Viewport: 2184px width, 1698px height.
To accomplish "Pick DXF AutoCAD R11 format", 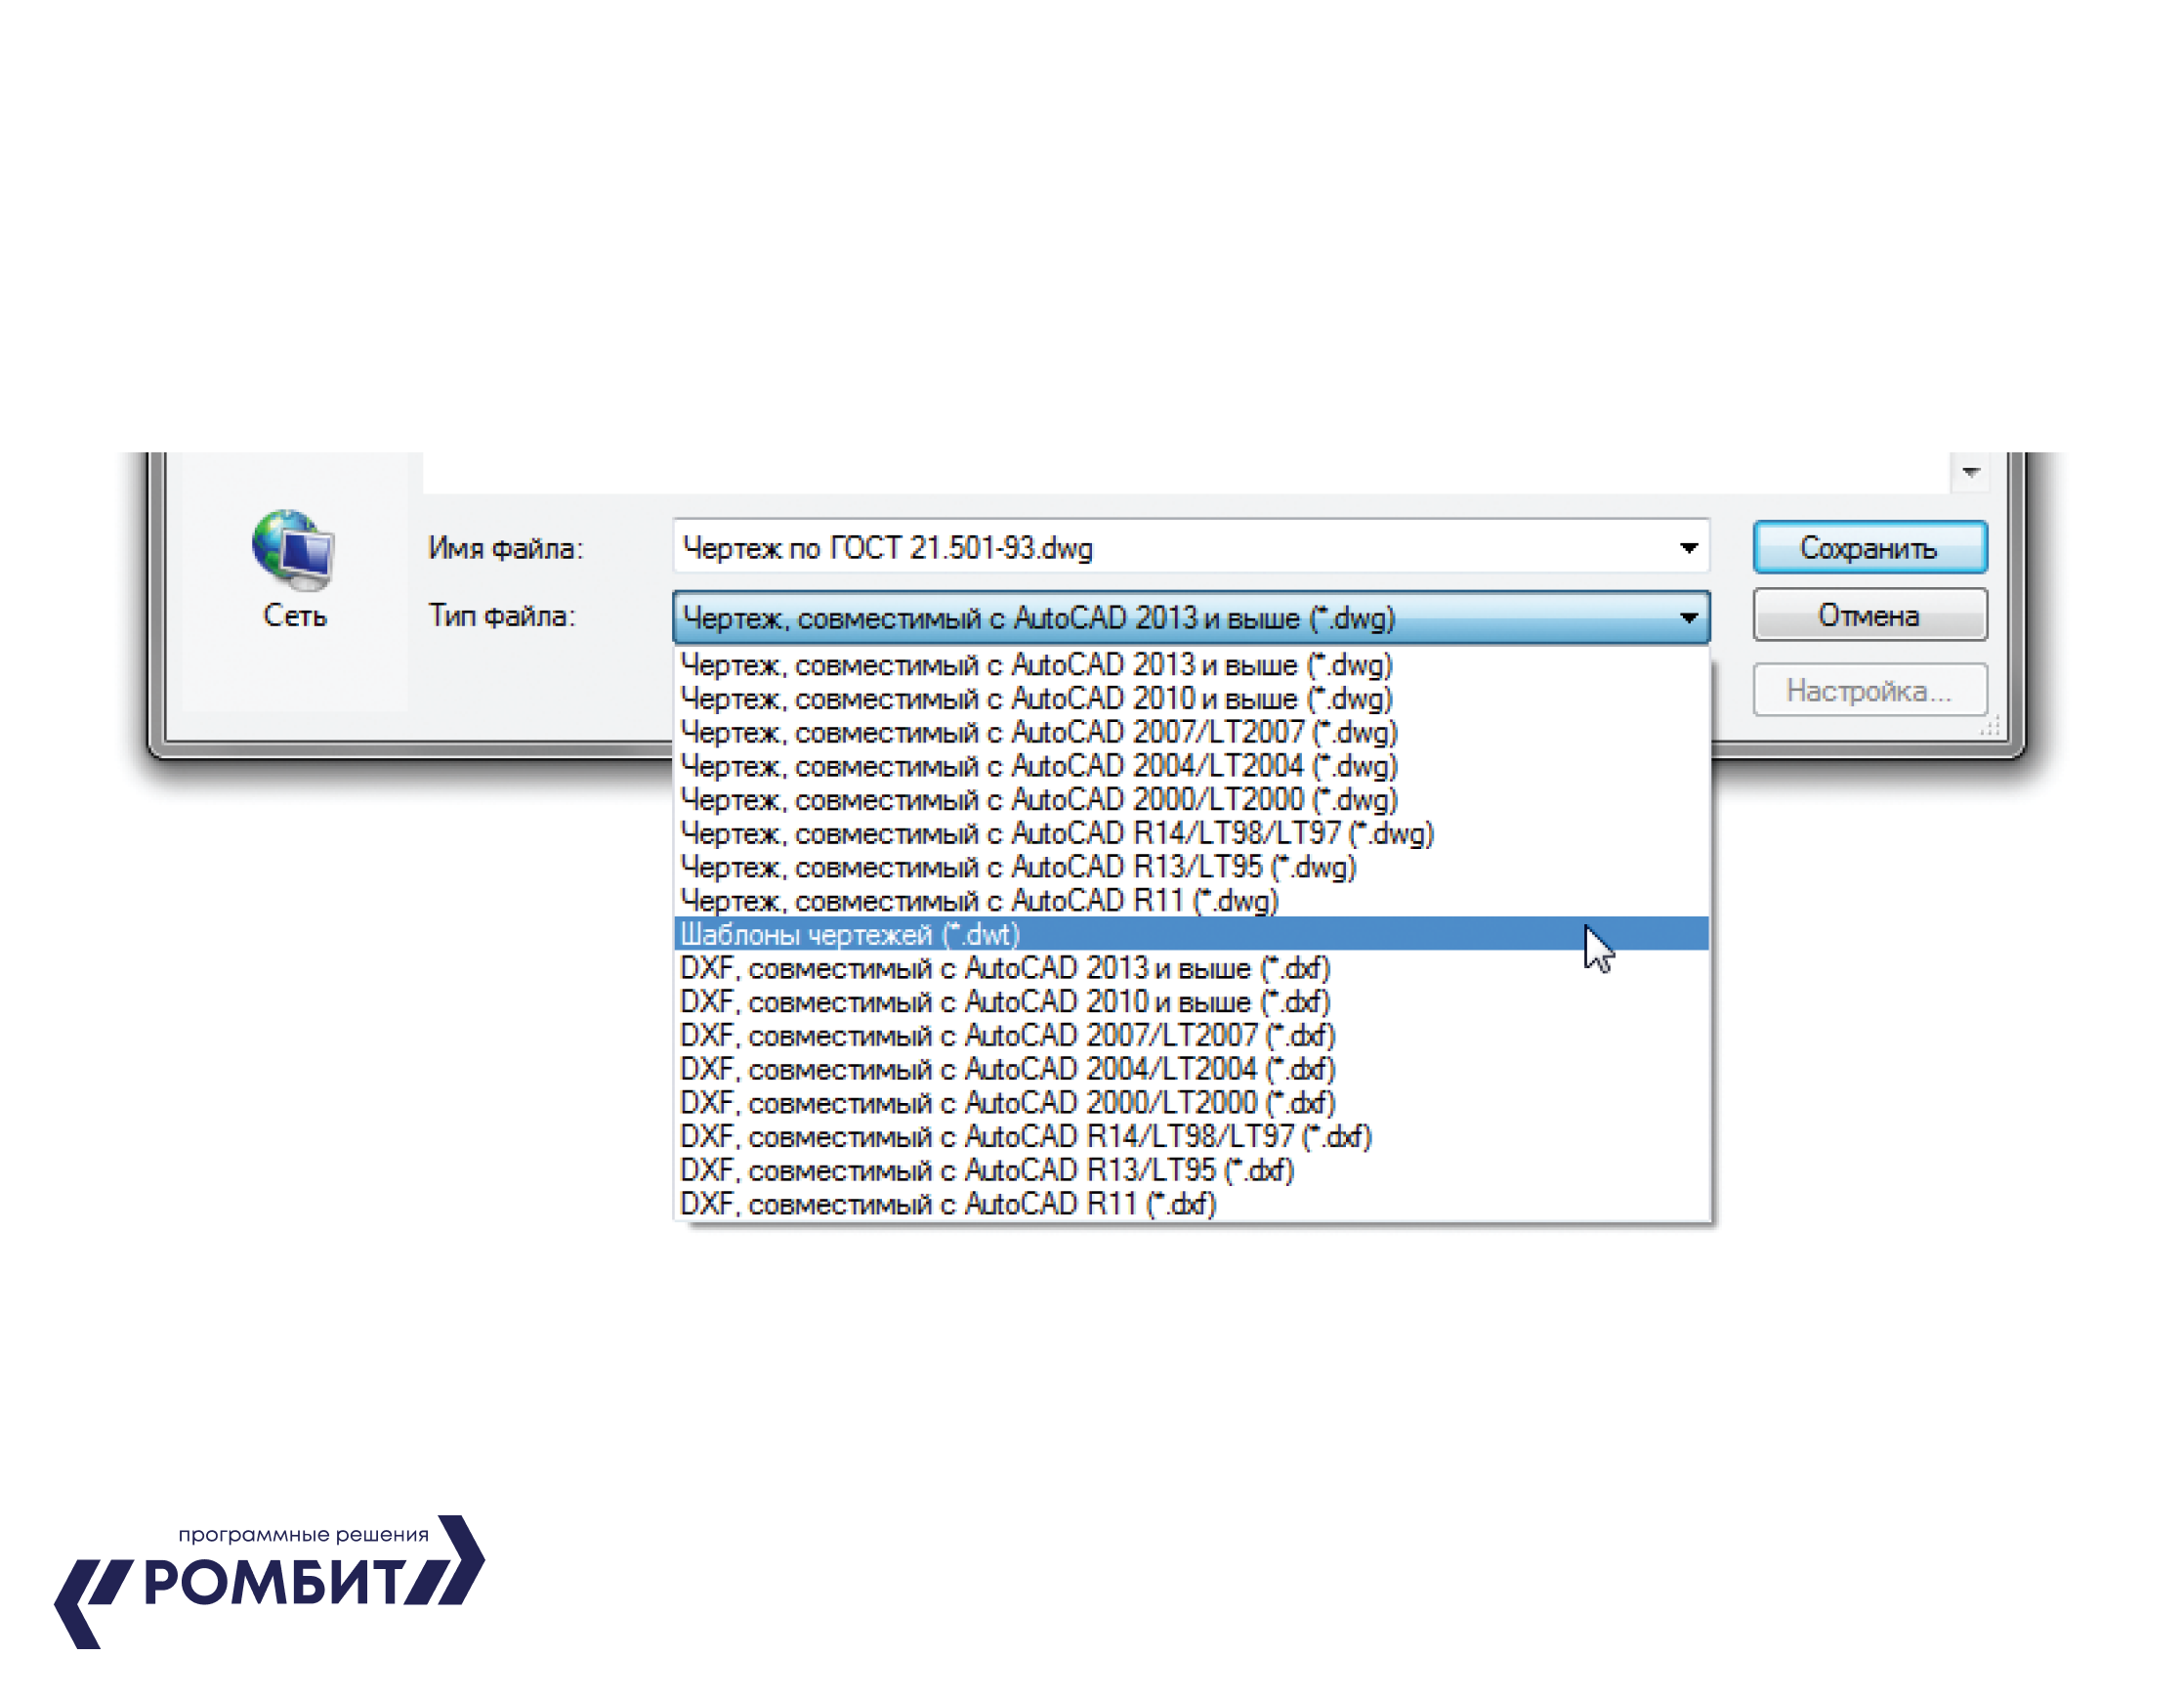I will click(x=947, y=1203).
